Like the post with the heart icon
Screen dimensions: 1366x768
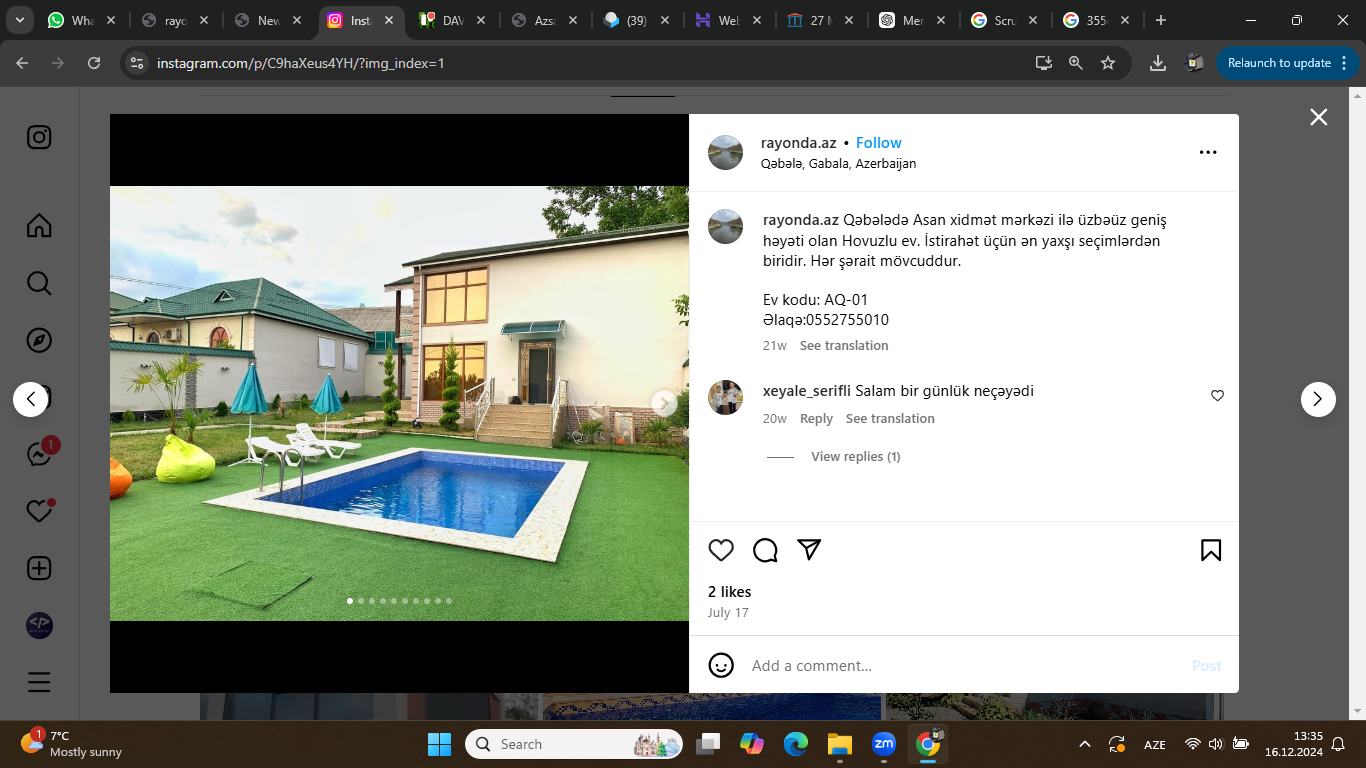point(721,550)
